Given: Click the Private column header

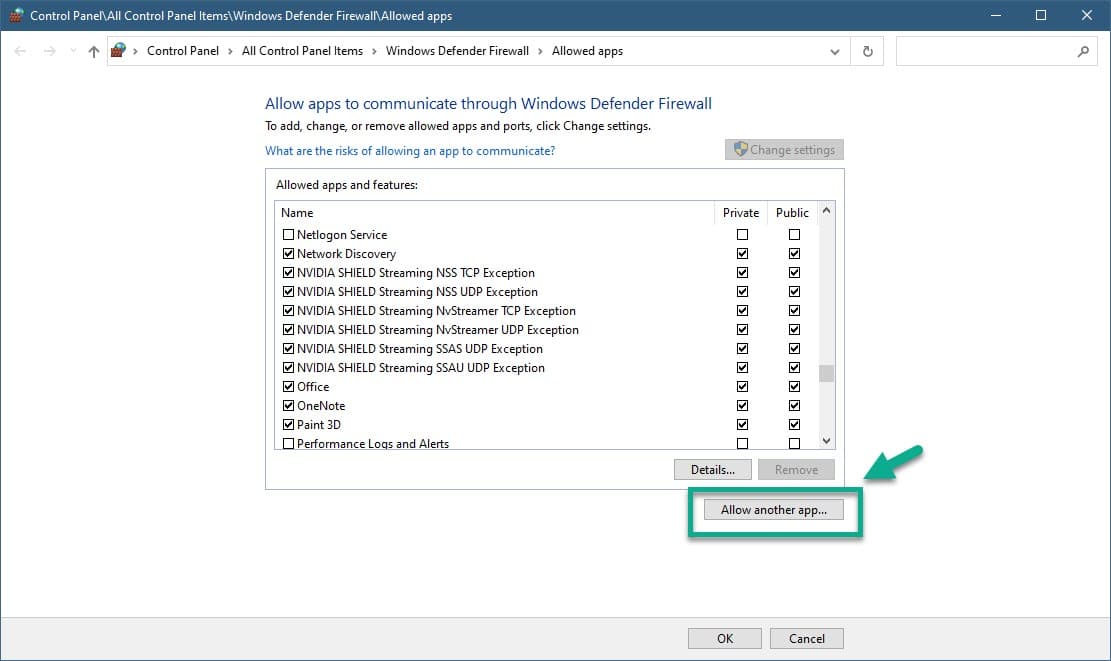Looking at the screenshot, I should tap(740, 213).
